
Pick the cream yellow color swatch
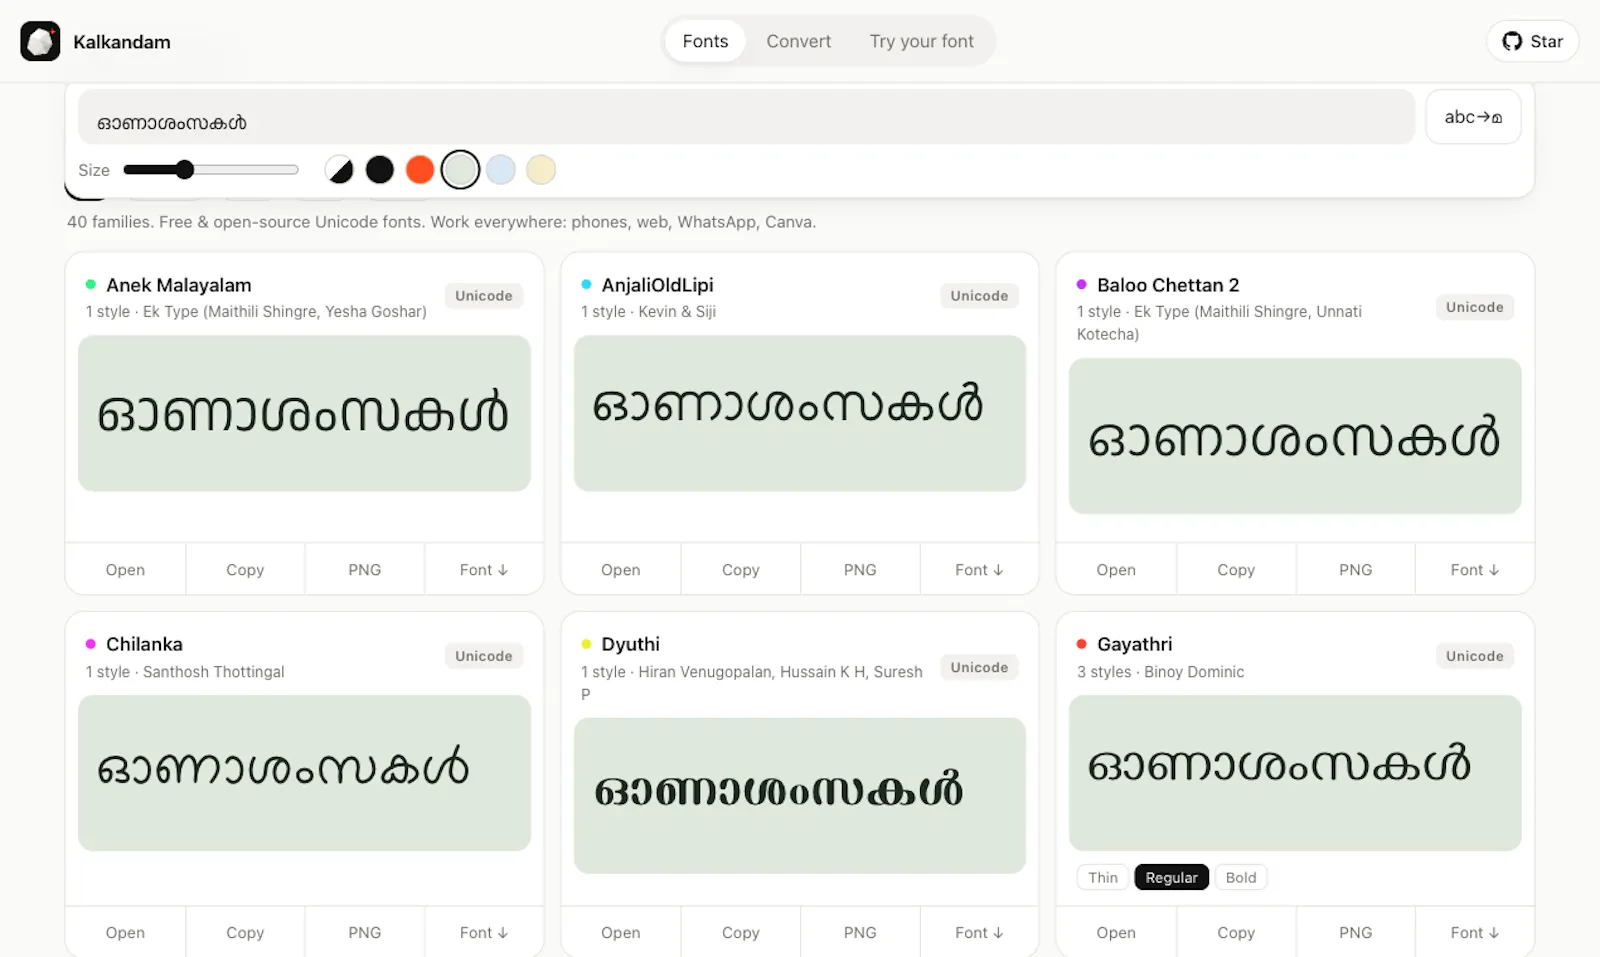click(x=541, y=170)
